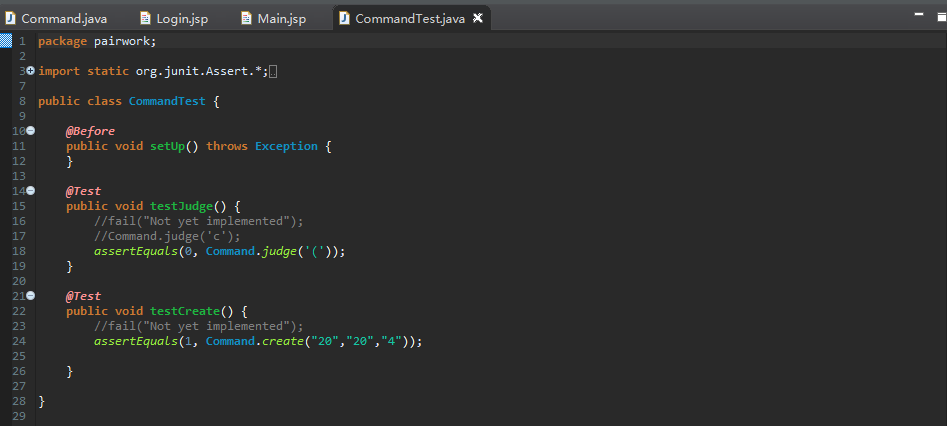Collapse the testJudge method at line 14
Viewport: 947px width, 426px height.
point(31,190)
